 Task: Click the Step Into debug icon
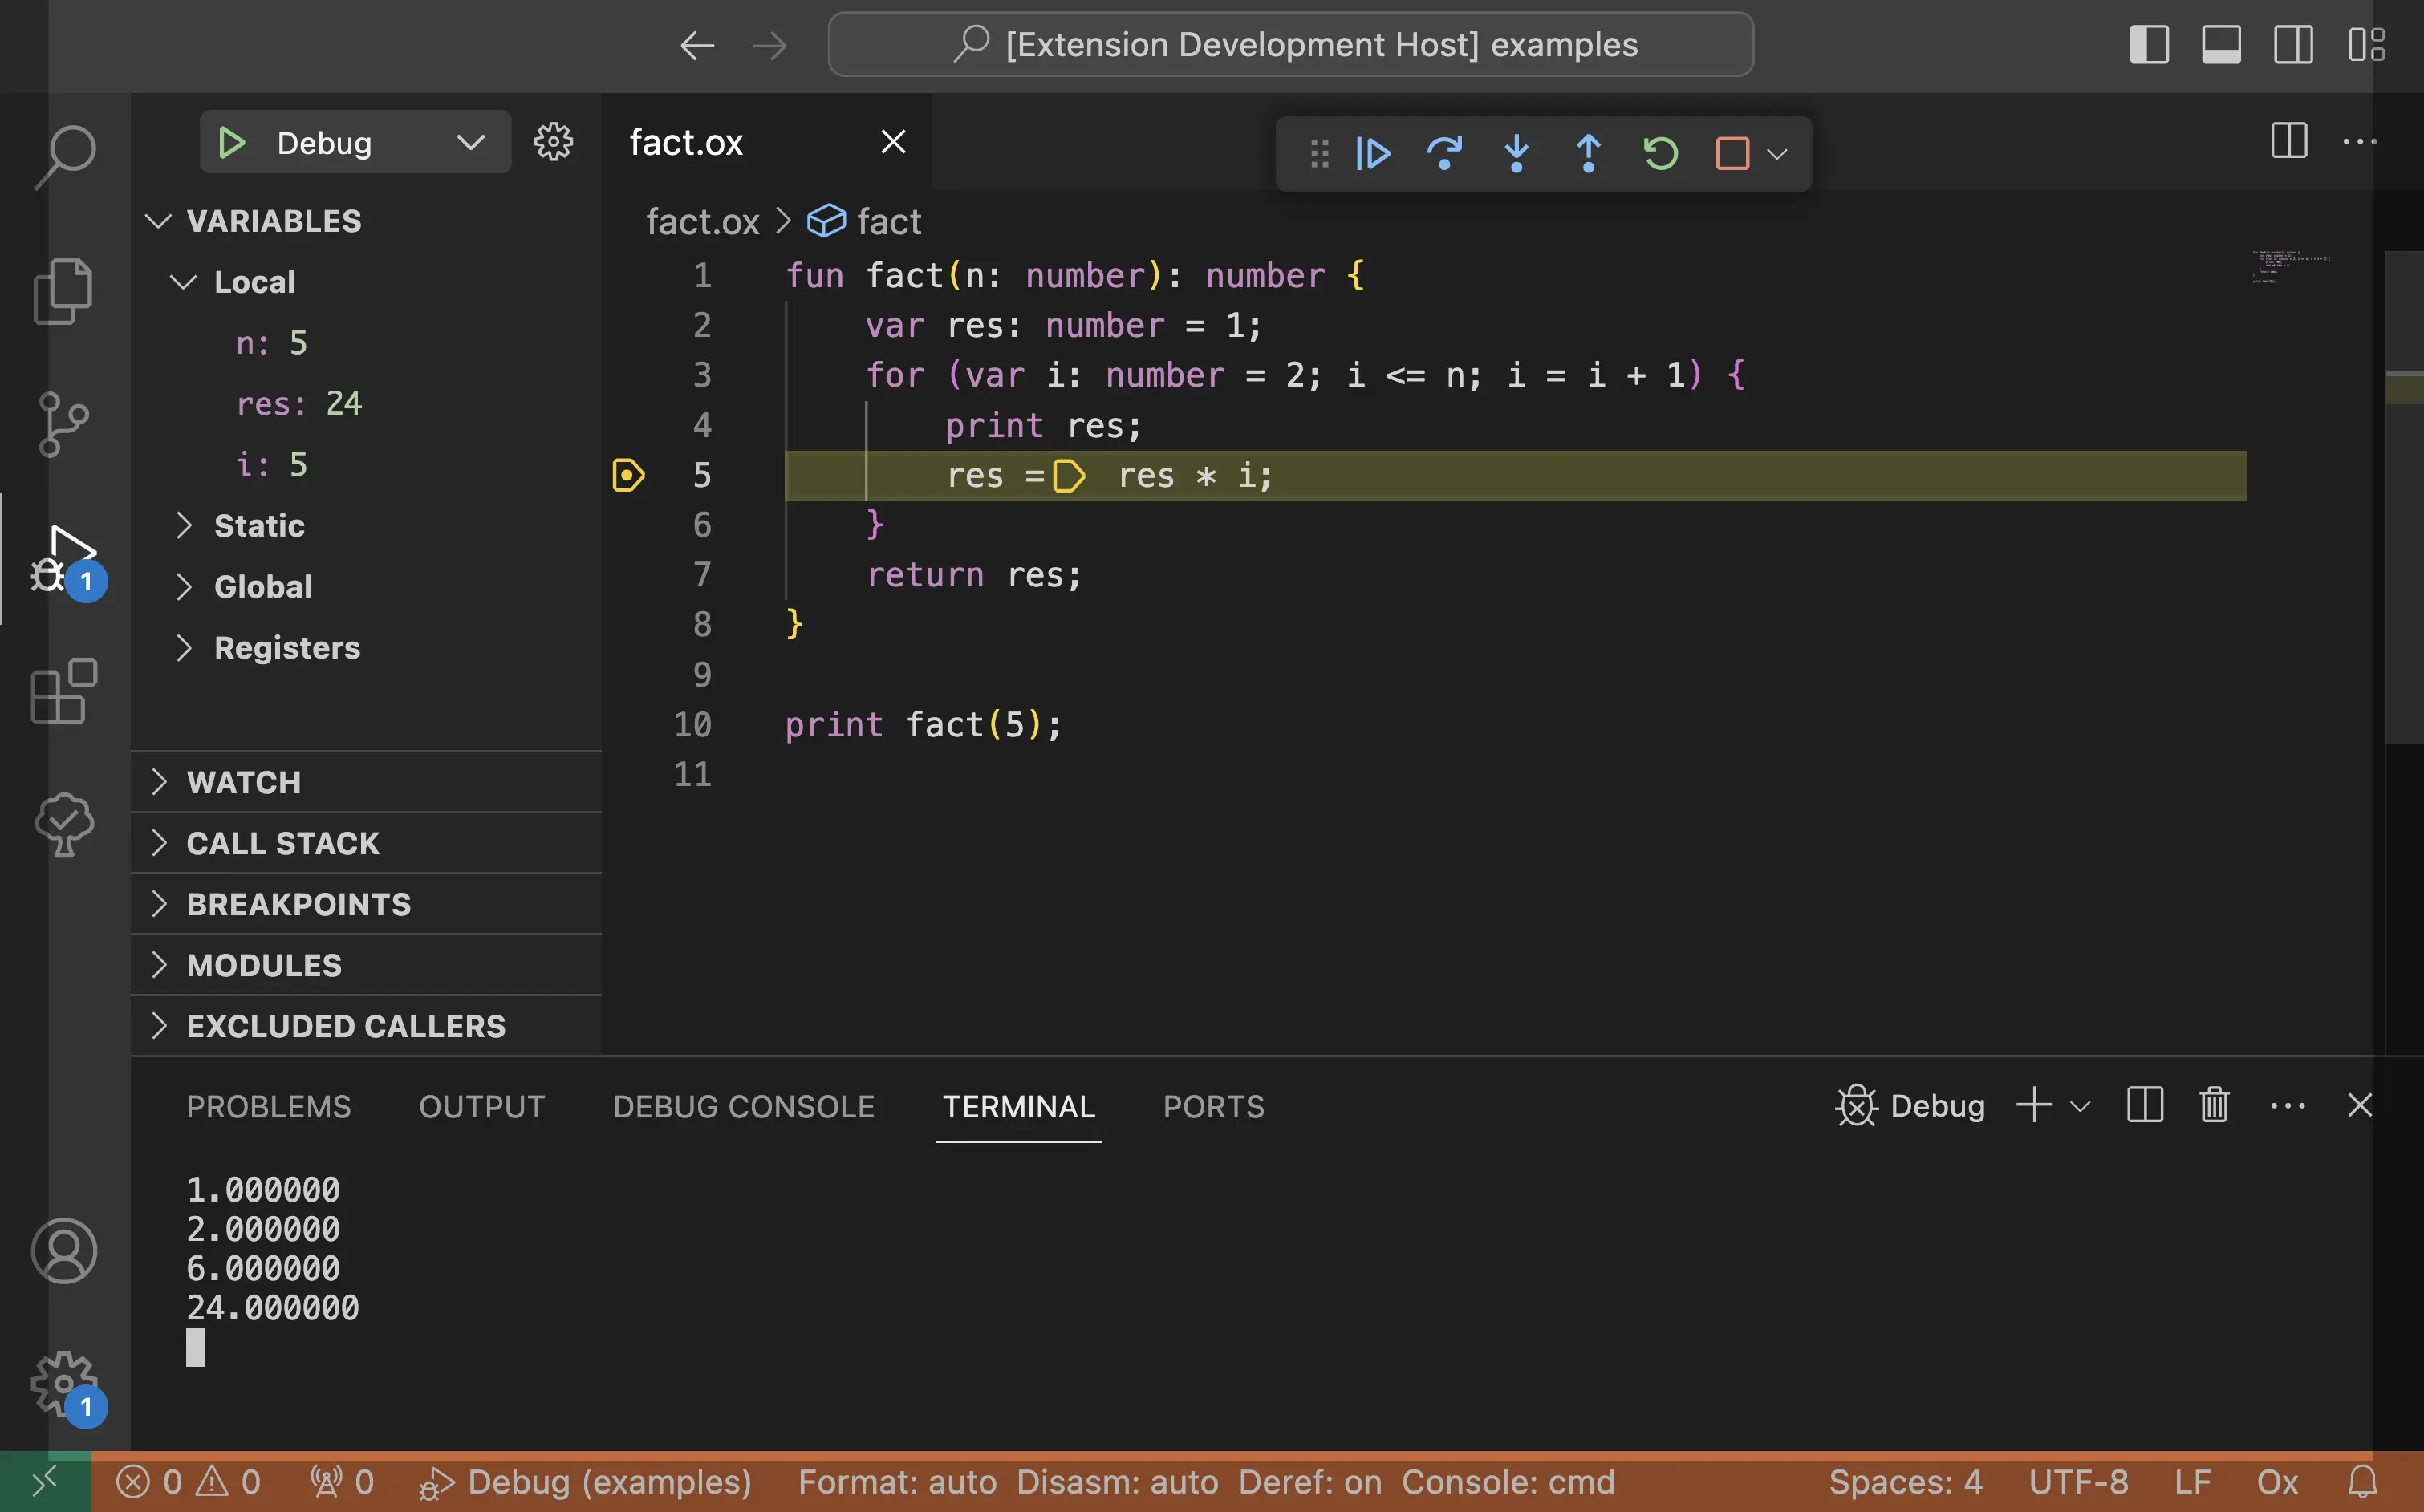pyautogui.click(x=1516, y=154)
